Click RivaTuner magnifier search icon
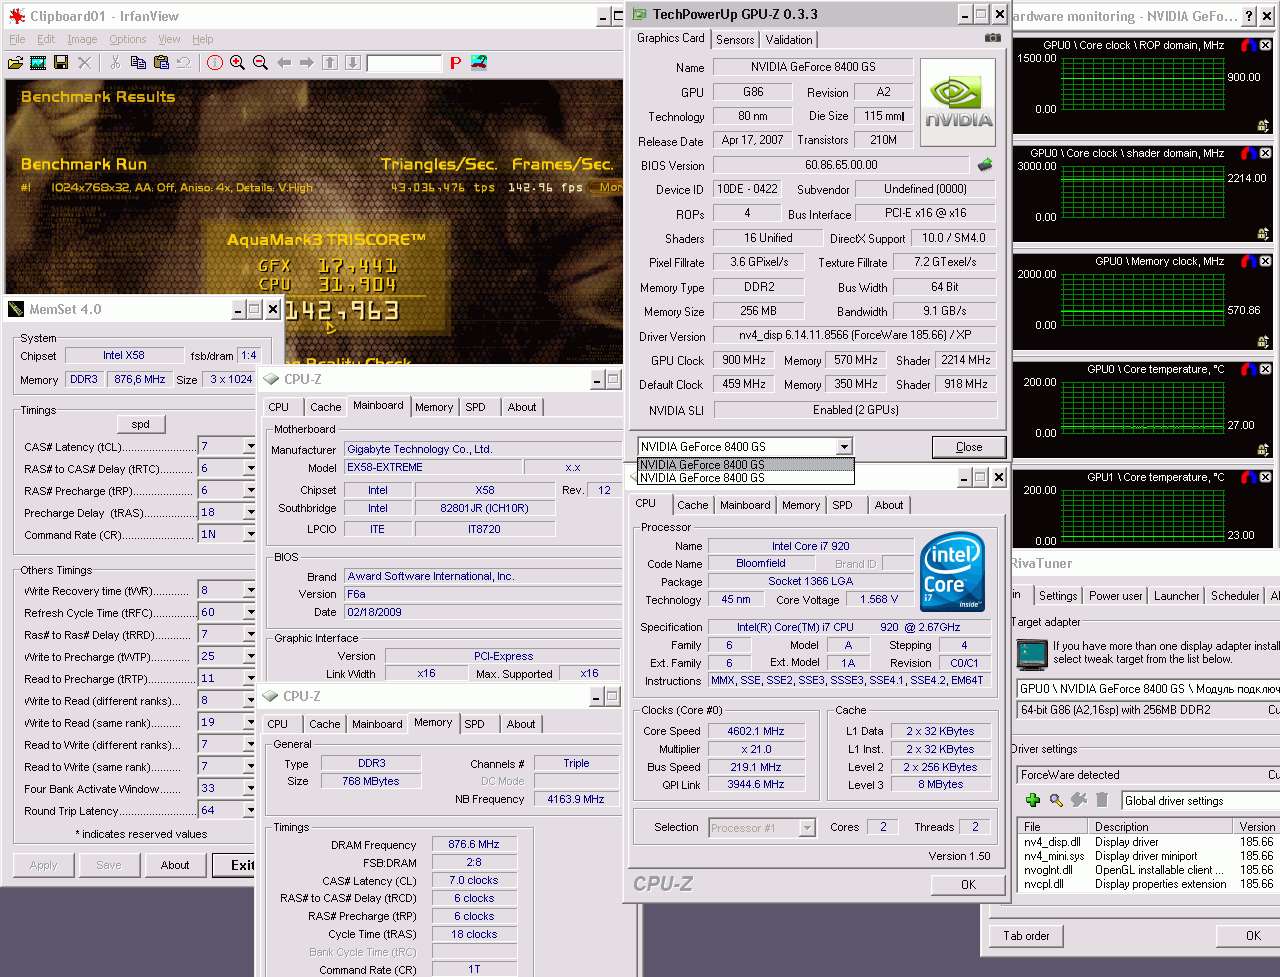 (x=1056, y=800)
